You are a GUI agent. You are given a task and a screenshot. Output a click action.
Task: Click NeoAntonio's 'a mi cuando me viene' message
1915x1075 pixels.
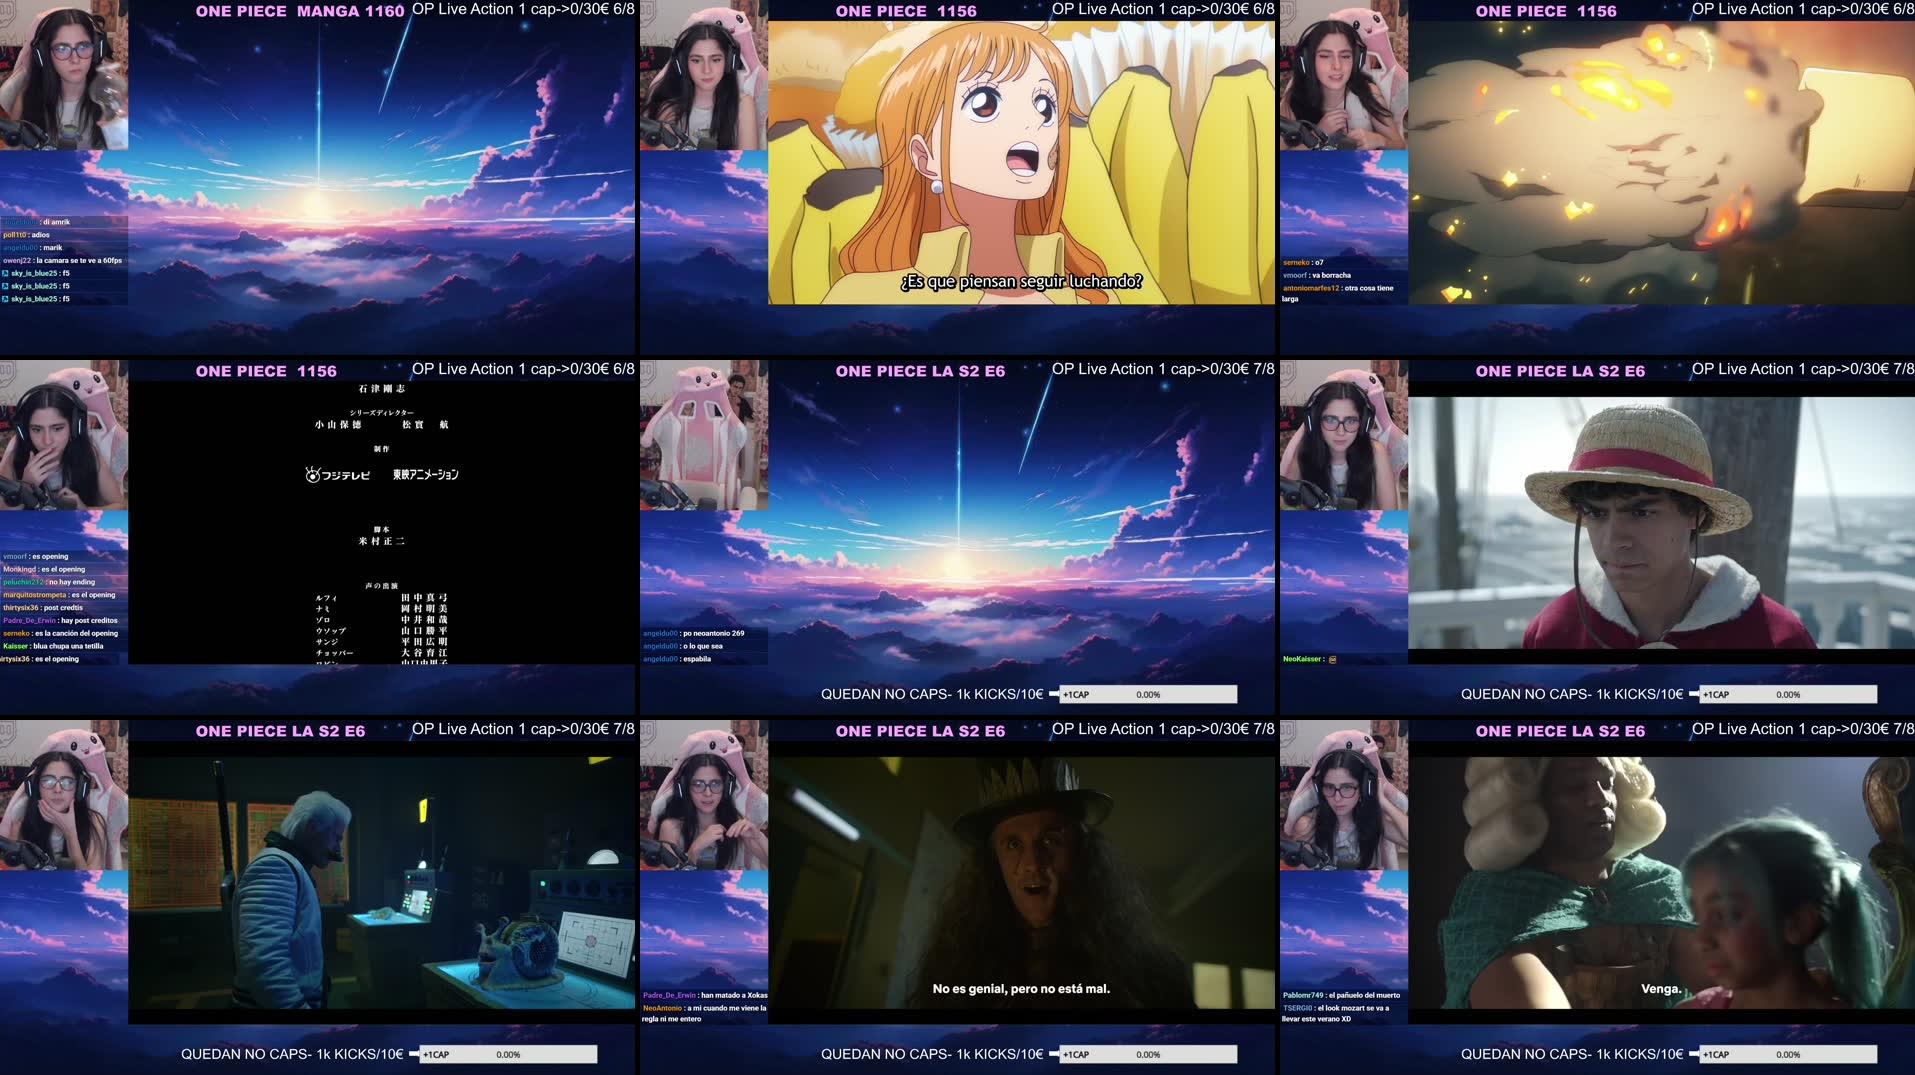[x=705, y=1014]
